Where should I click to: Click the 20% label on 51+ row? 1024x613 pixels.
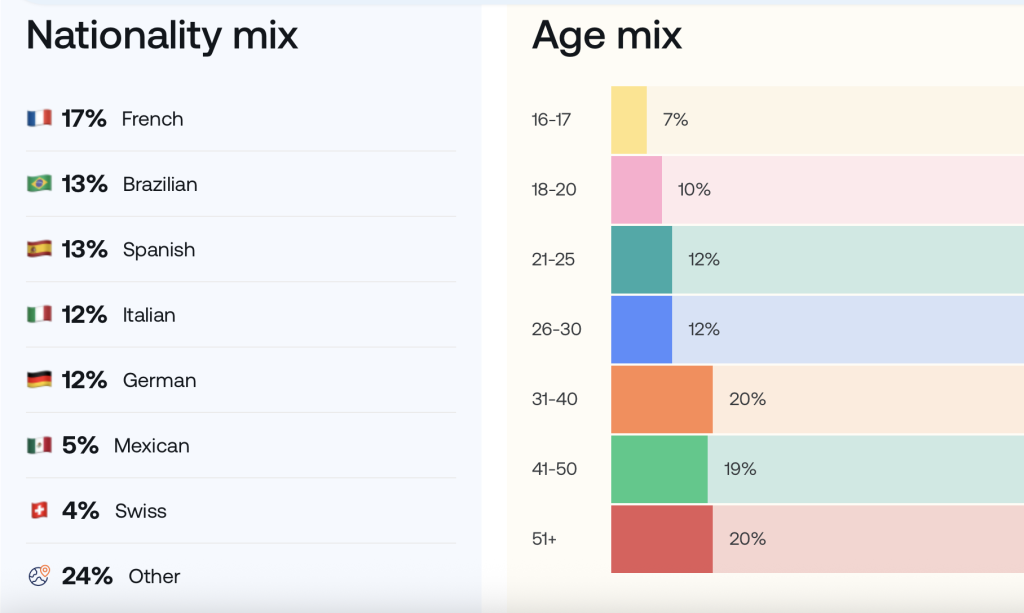tap(747, 539)
